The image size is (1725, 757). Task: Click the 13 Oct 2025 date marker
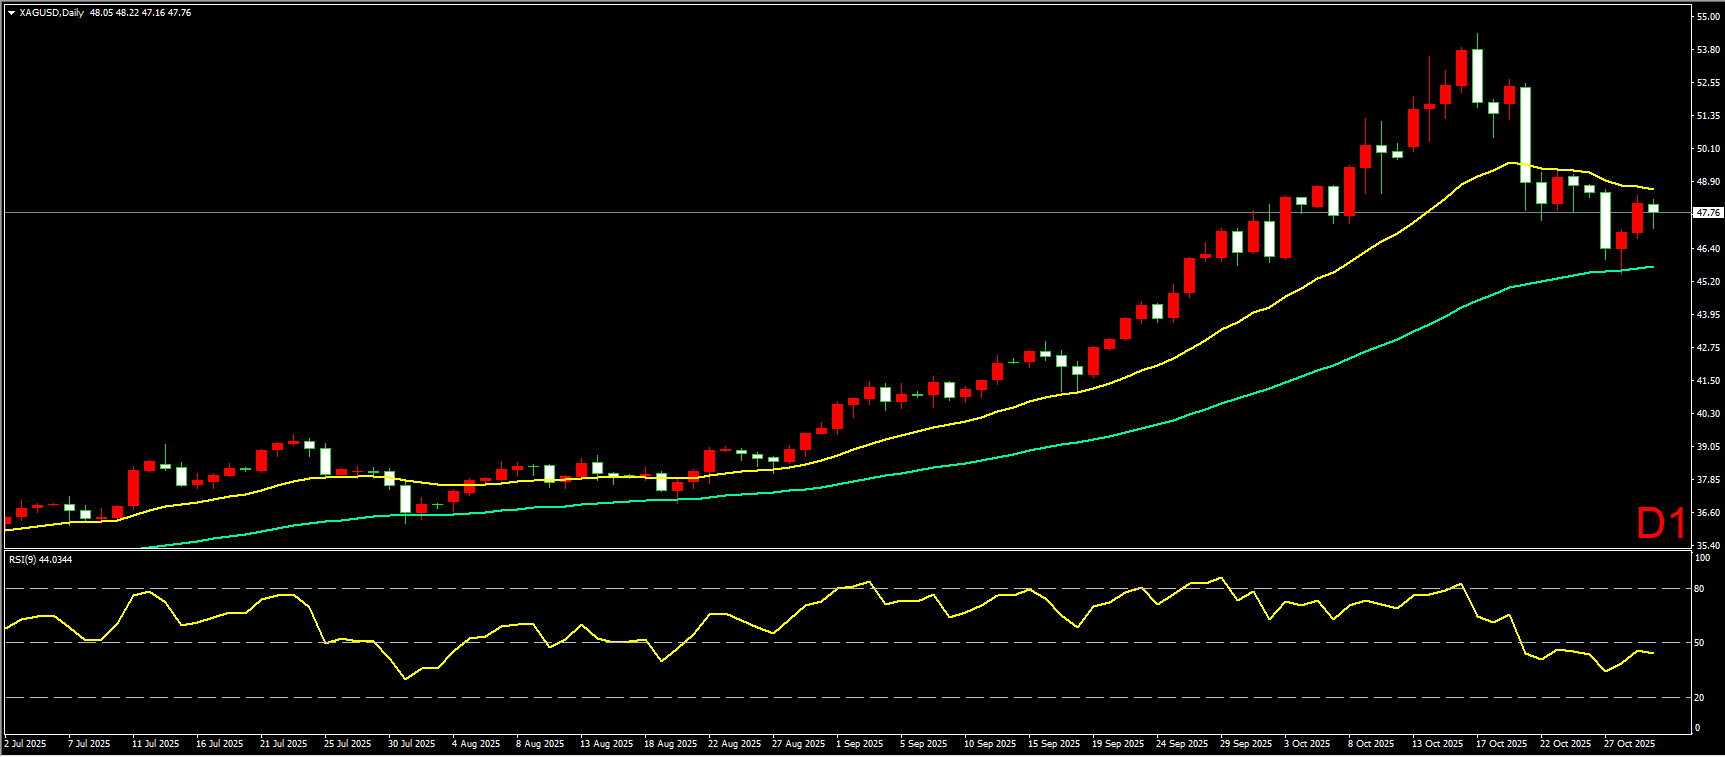(1437, 743)
